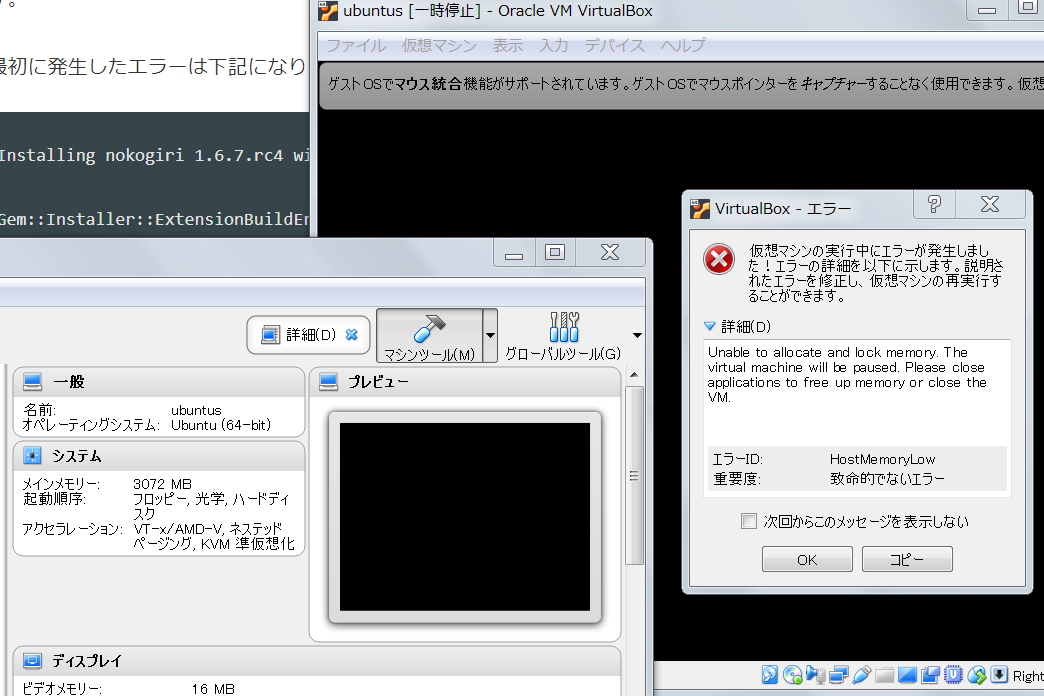Open the Global Tools dropdown arrow
1044x696 pixels.
637,336
